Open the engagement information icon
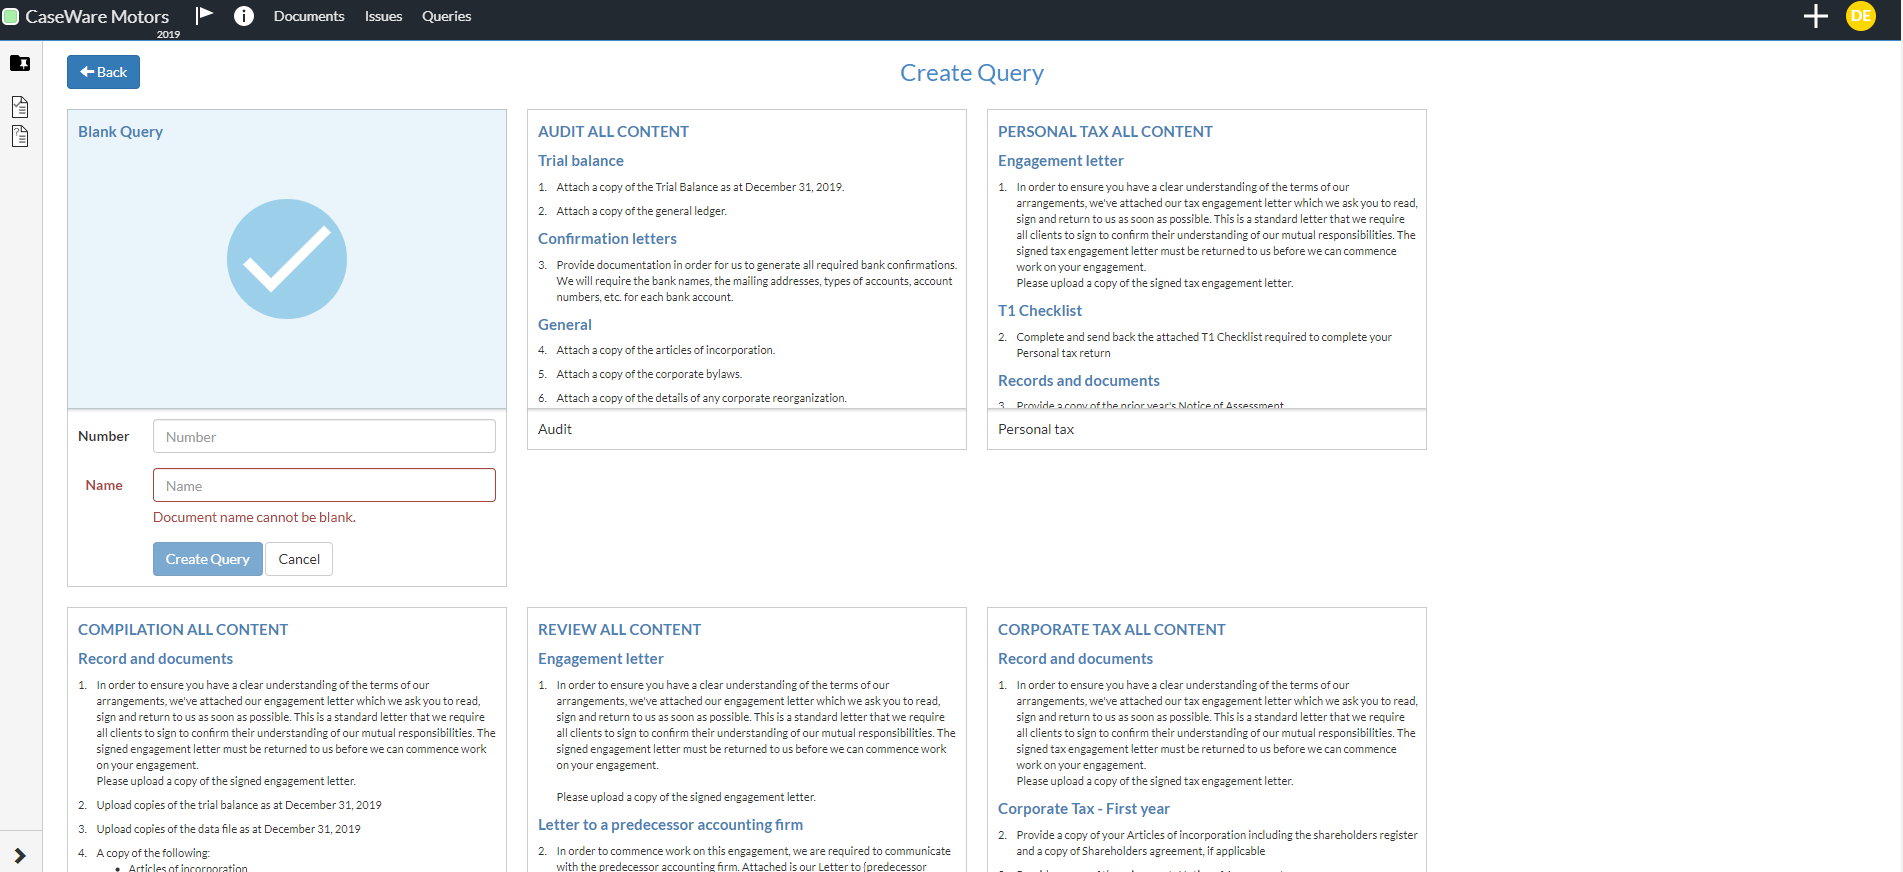 [x=243, y=16]
